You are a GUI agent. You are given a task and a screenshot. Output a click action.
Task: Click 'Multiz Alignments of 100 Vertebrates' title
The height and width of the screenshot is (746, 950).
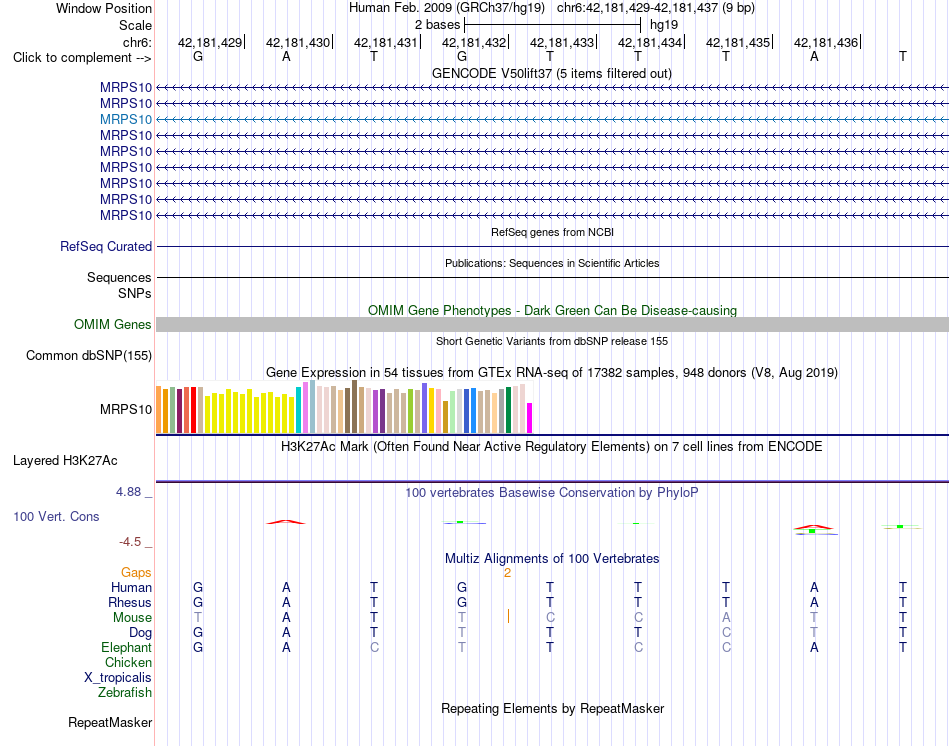coord(552,559)
